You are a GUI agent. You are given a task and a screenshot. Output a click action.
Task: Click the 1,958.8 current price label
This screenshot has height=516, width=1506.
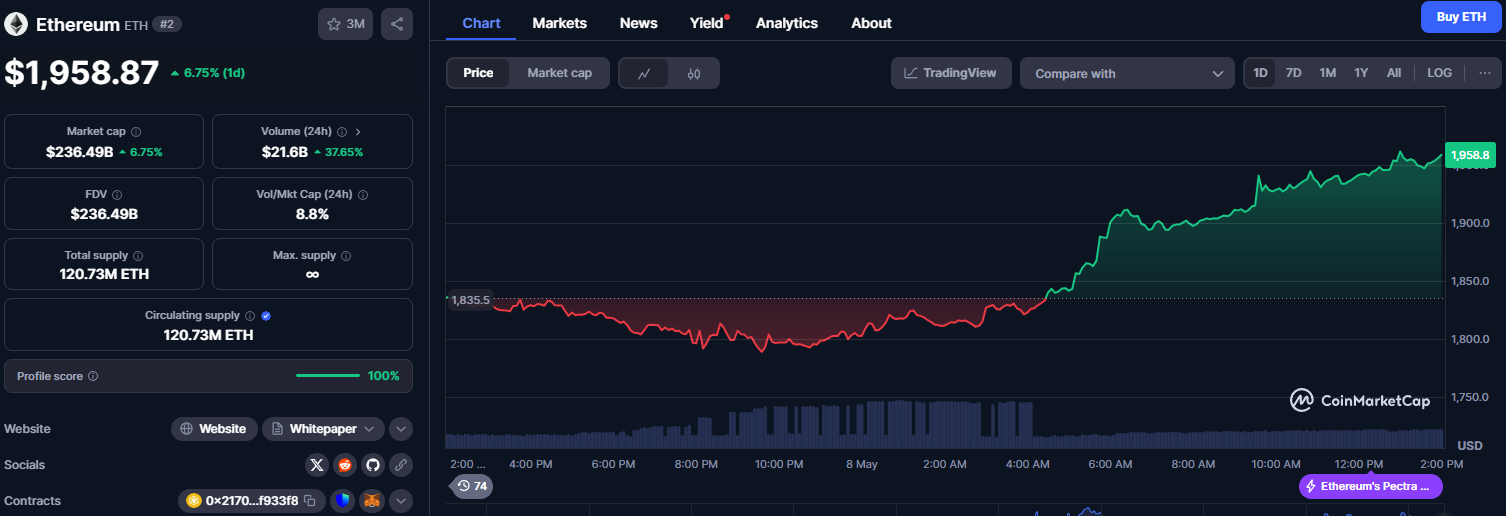pos(1470,155)
